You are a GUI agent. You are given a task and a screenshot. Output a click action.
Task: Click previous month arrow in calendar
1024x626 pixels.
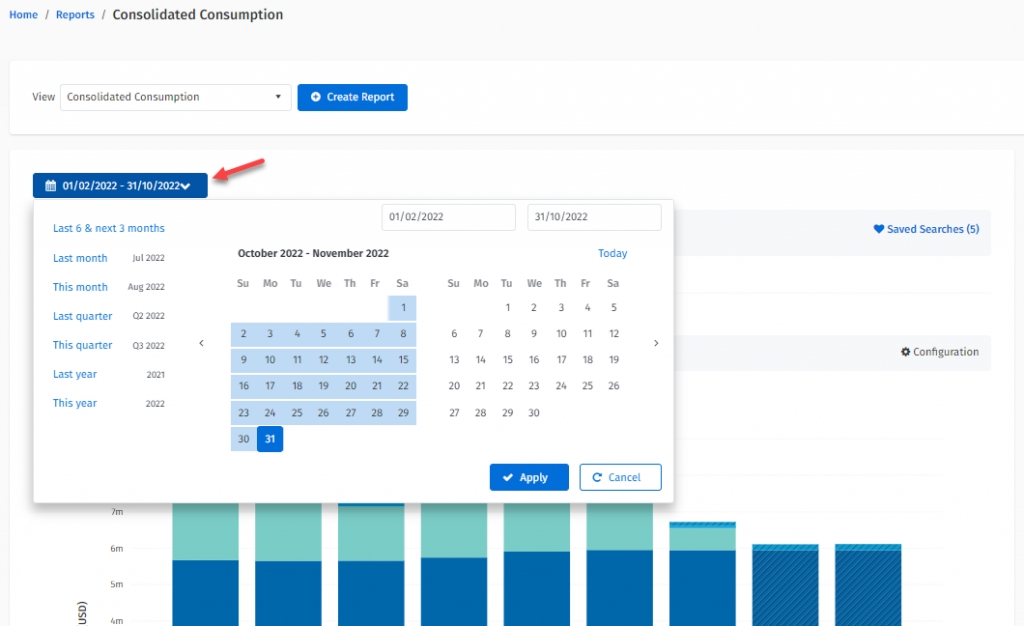(x=201, y=343)
